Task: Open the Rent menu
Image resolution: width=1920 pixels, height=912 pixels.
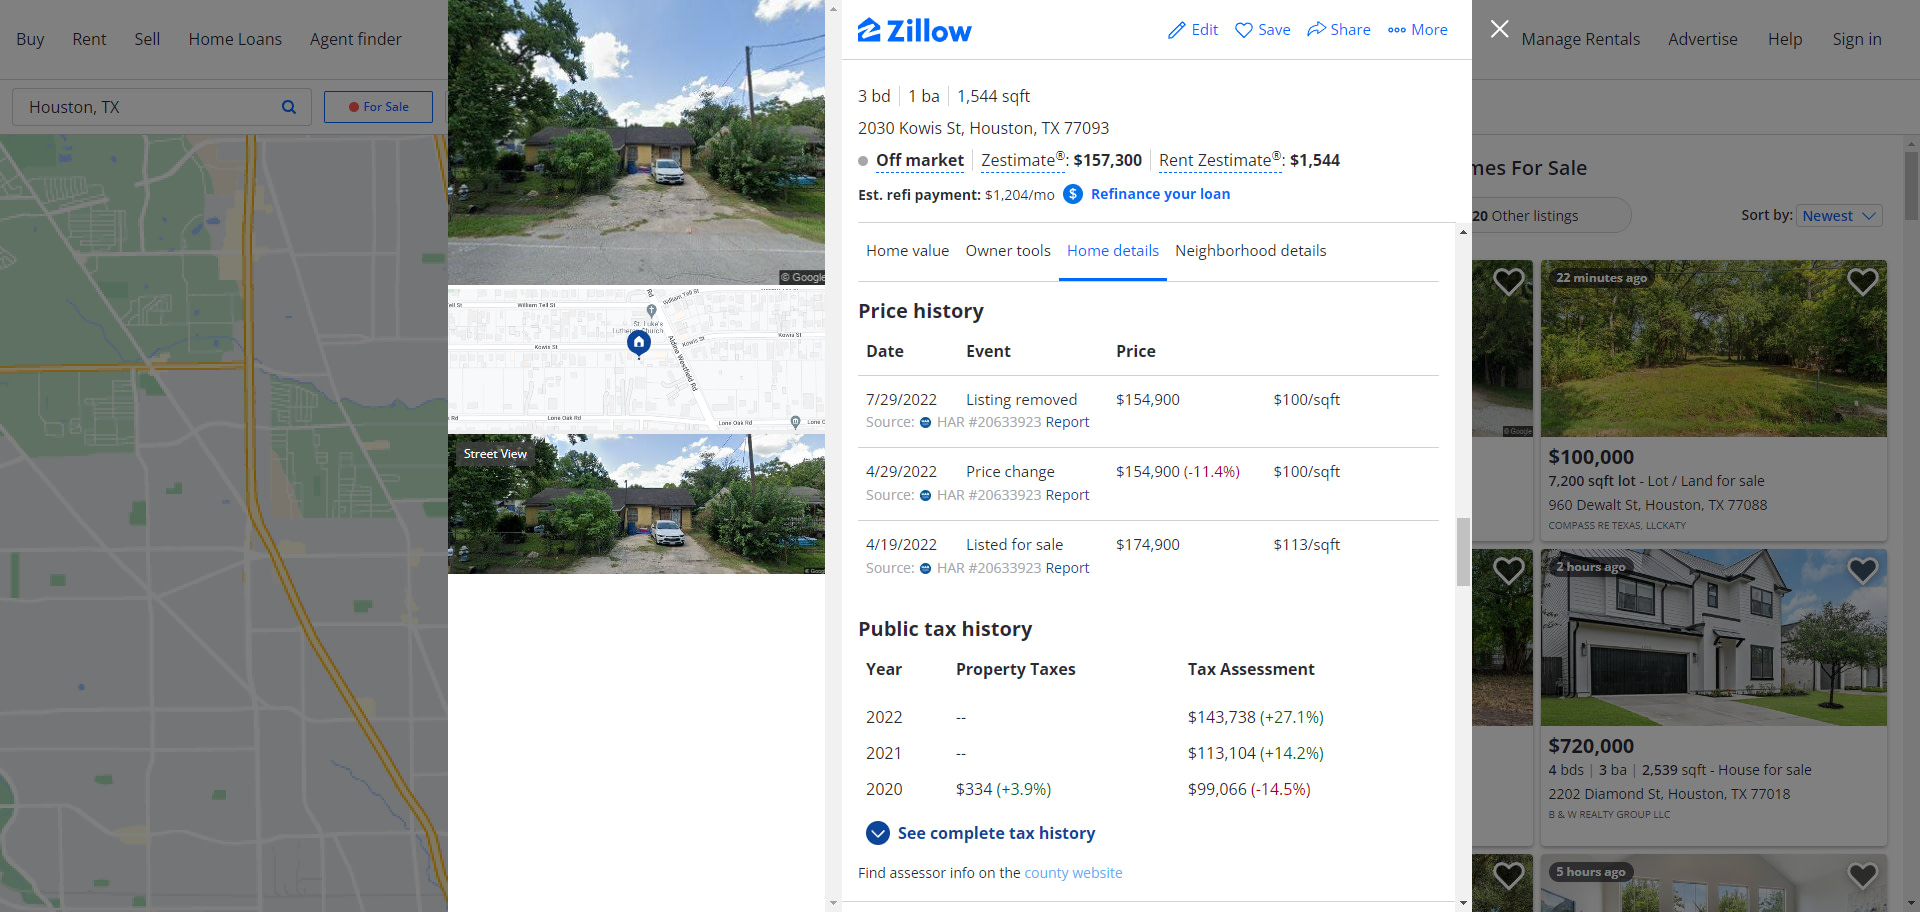Action: click(x=89, y=39)
